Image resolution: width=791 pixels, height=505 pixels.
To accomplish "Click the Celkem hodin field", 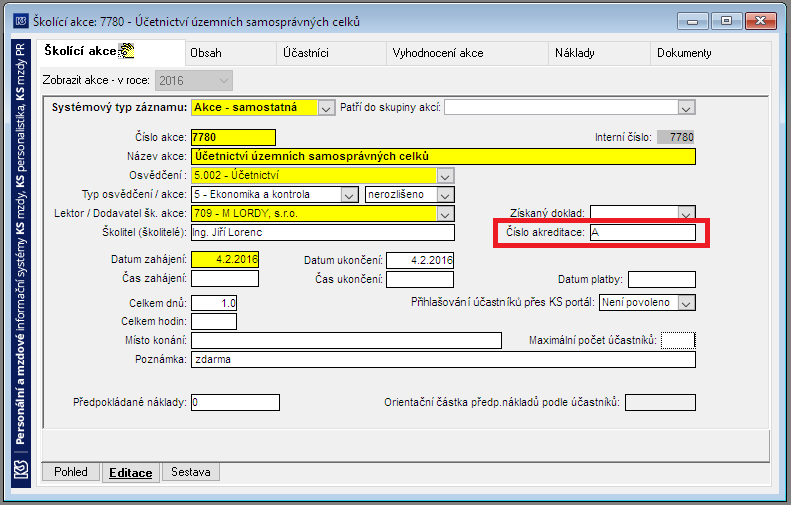I will 214,321.
